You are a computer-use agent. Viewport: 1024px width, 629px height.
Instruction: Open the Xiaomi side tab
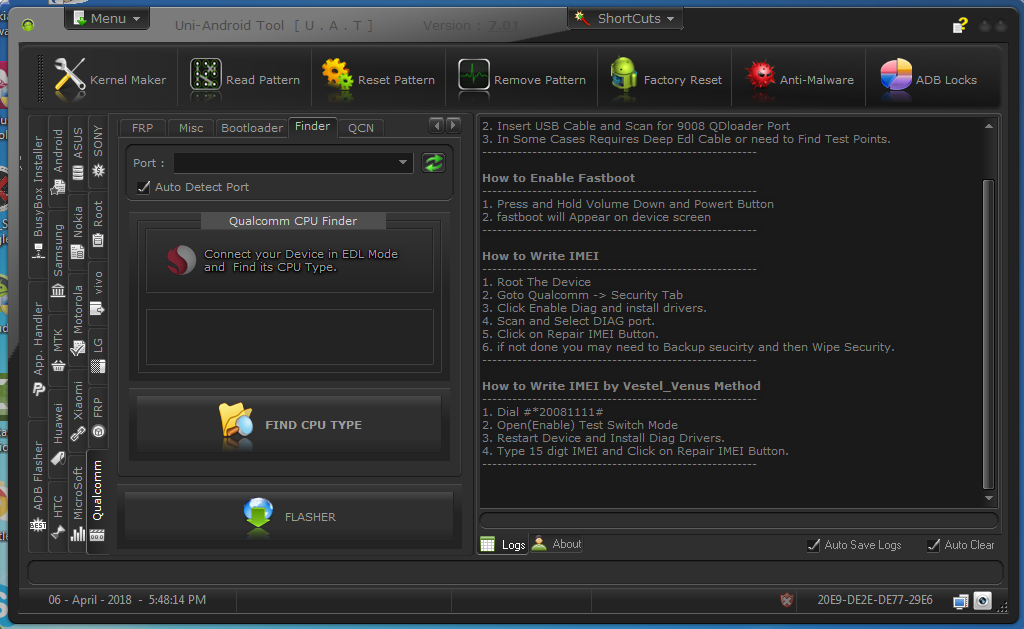pos(78,411)
